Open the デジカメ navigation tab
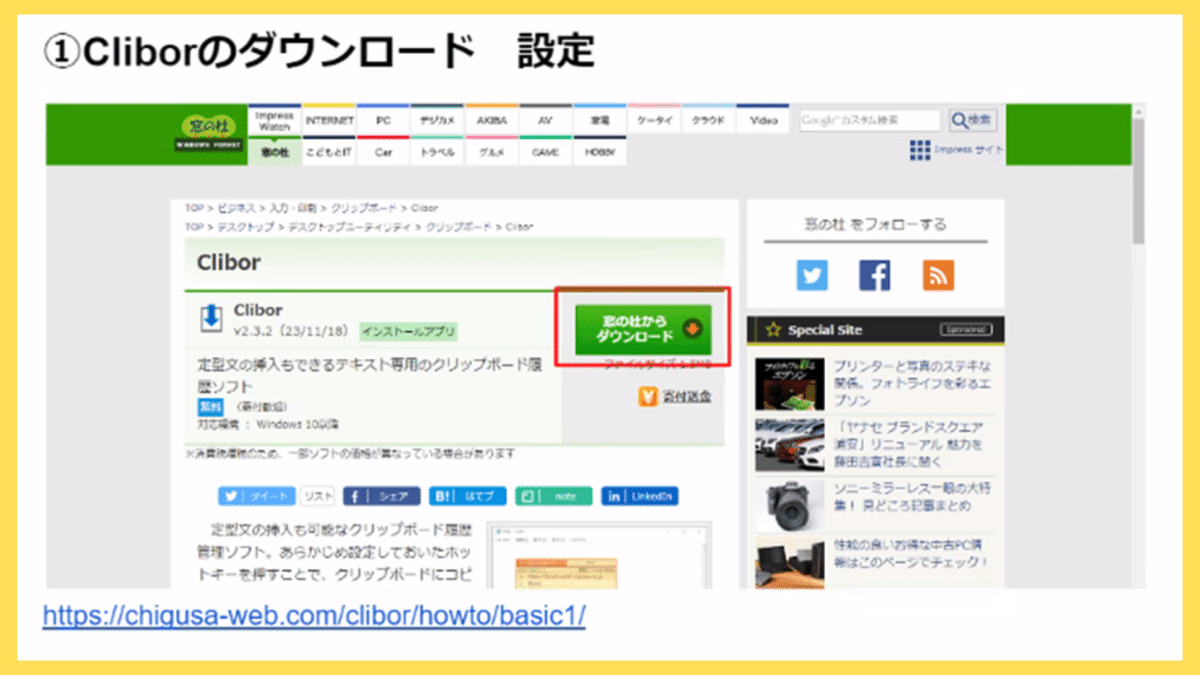 (x=437, y=120)
